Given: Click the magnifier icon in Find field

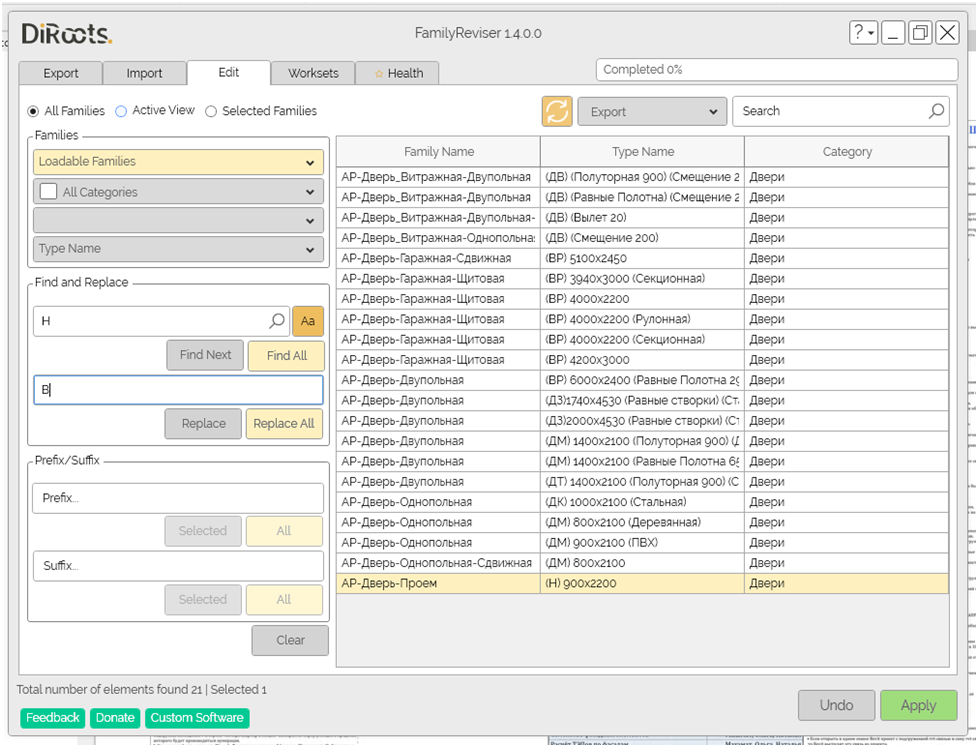Looking at the screenshot, I should tap(277, 321).
